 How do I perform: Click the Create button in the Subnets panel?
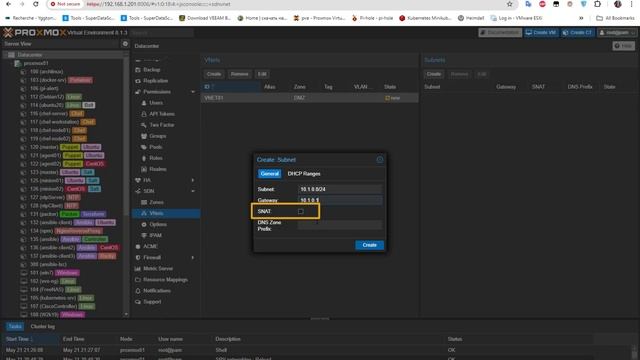coord(433,74)
